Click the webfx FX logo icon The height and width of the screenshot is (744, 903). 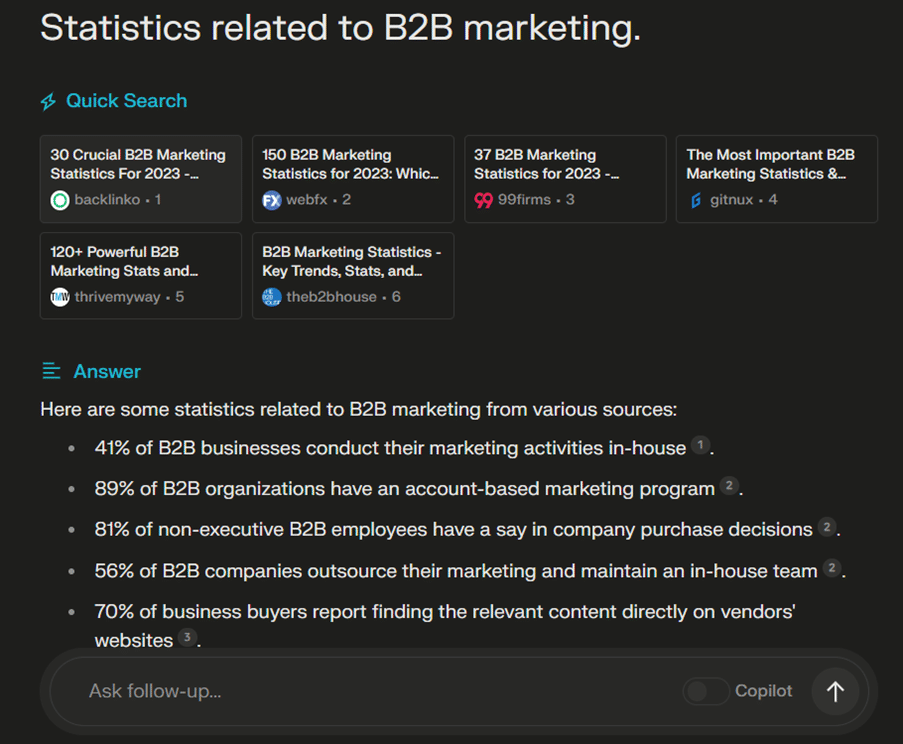point(272,200)
